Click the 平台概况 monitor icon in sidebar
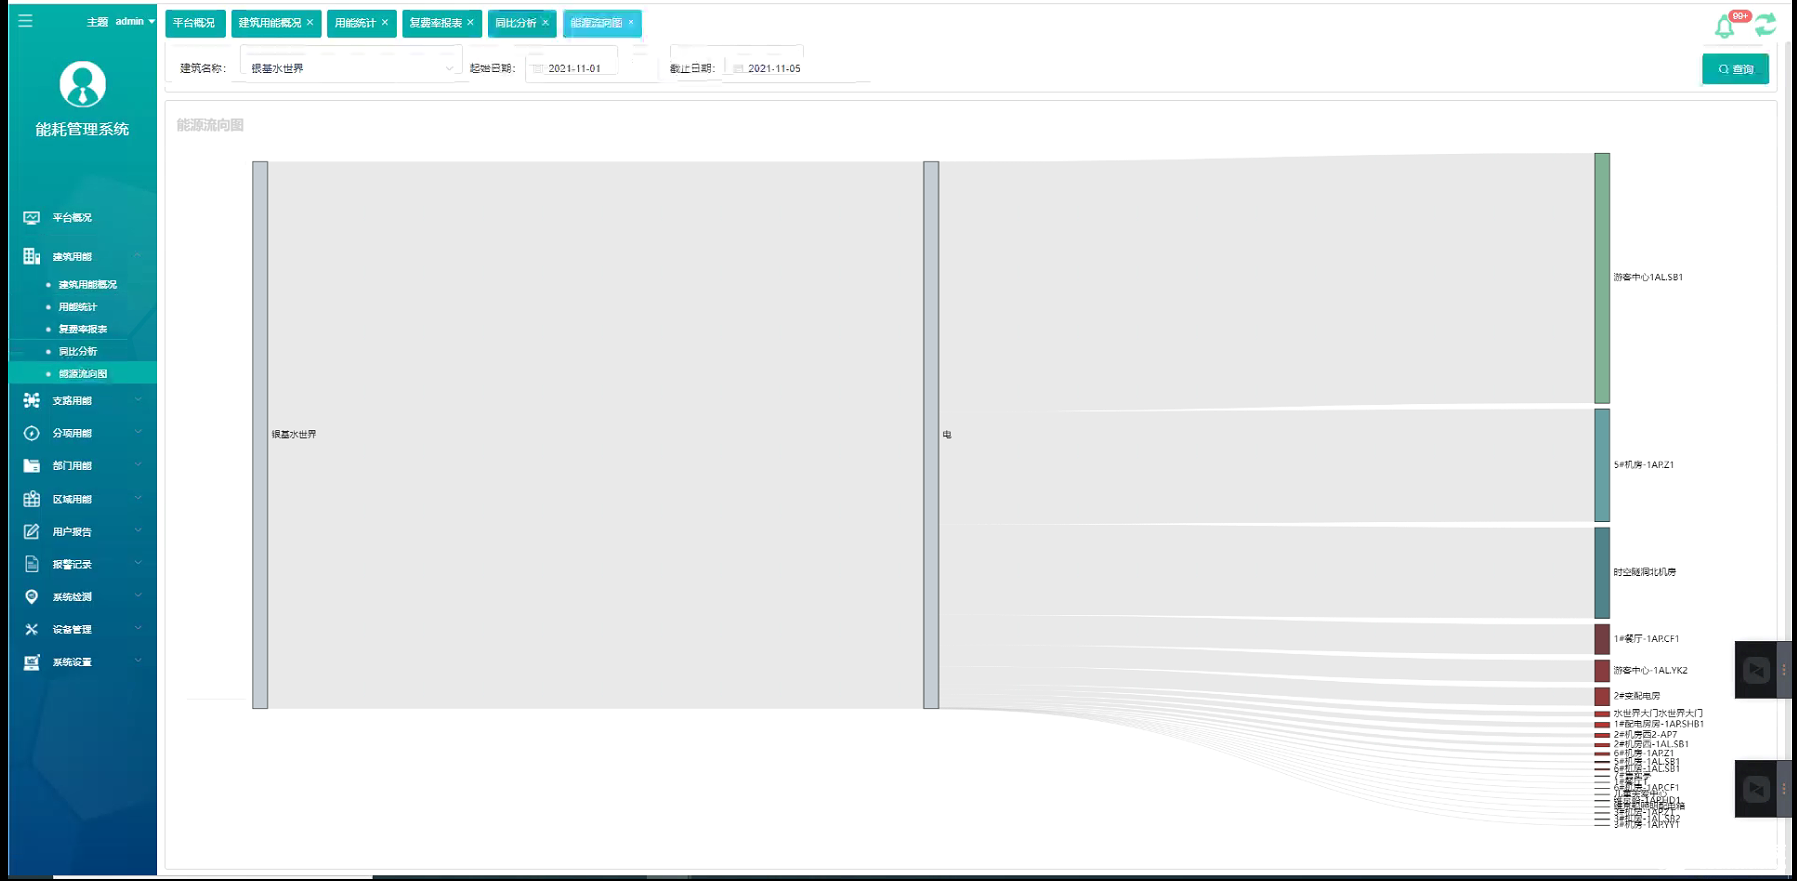 click(x=32, y=218)
